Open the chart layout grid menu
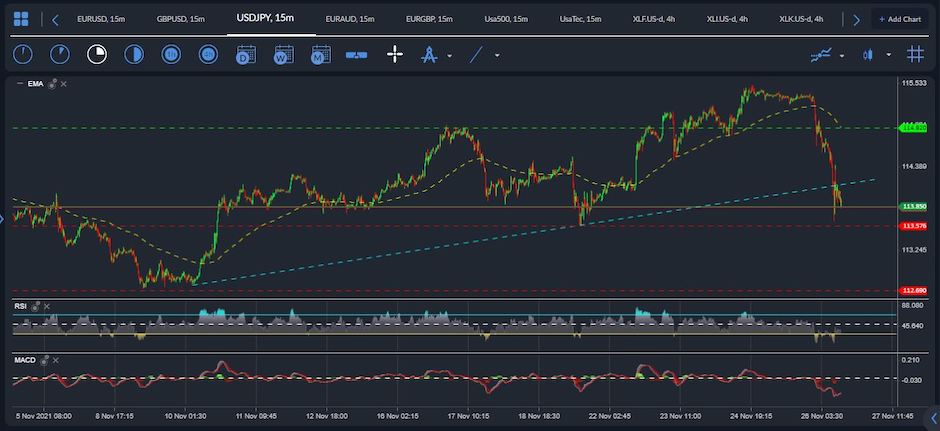 pos(21,19)
